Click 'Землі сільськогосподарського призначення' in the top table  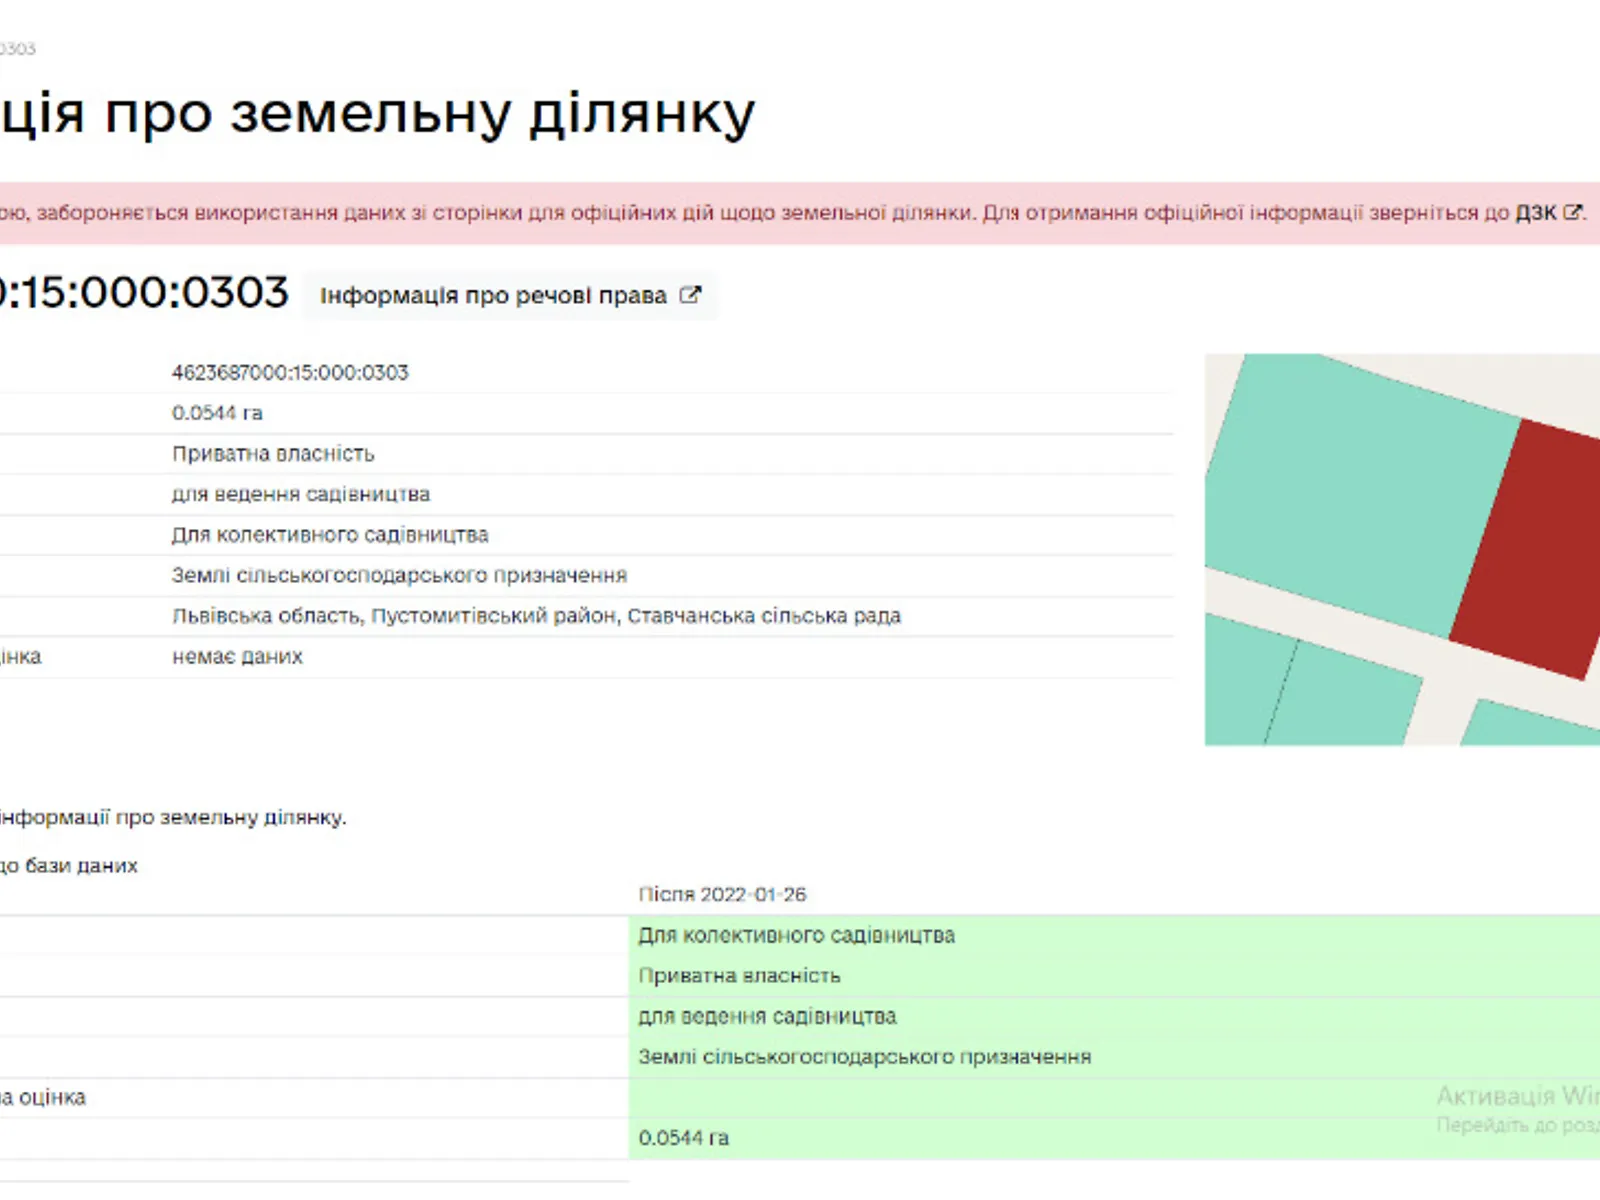[399, 575]
